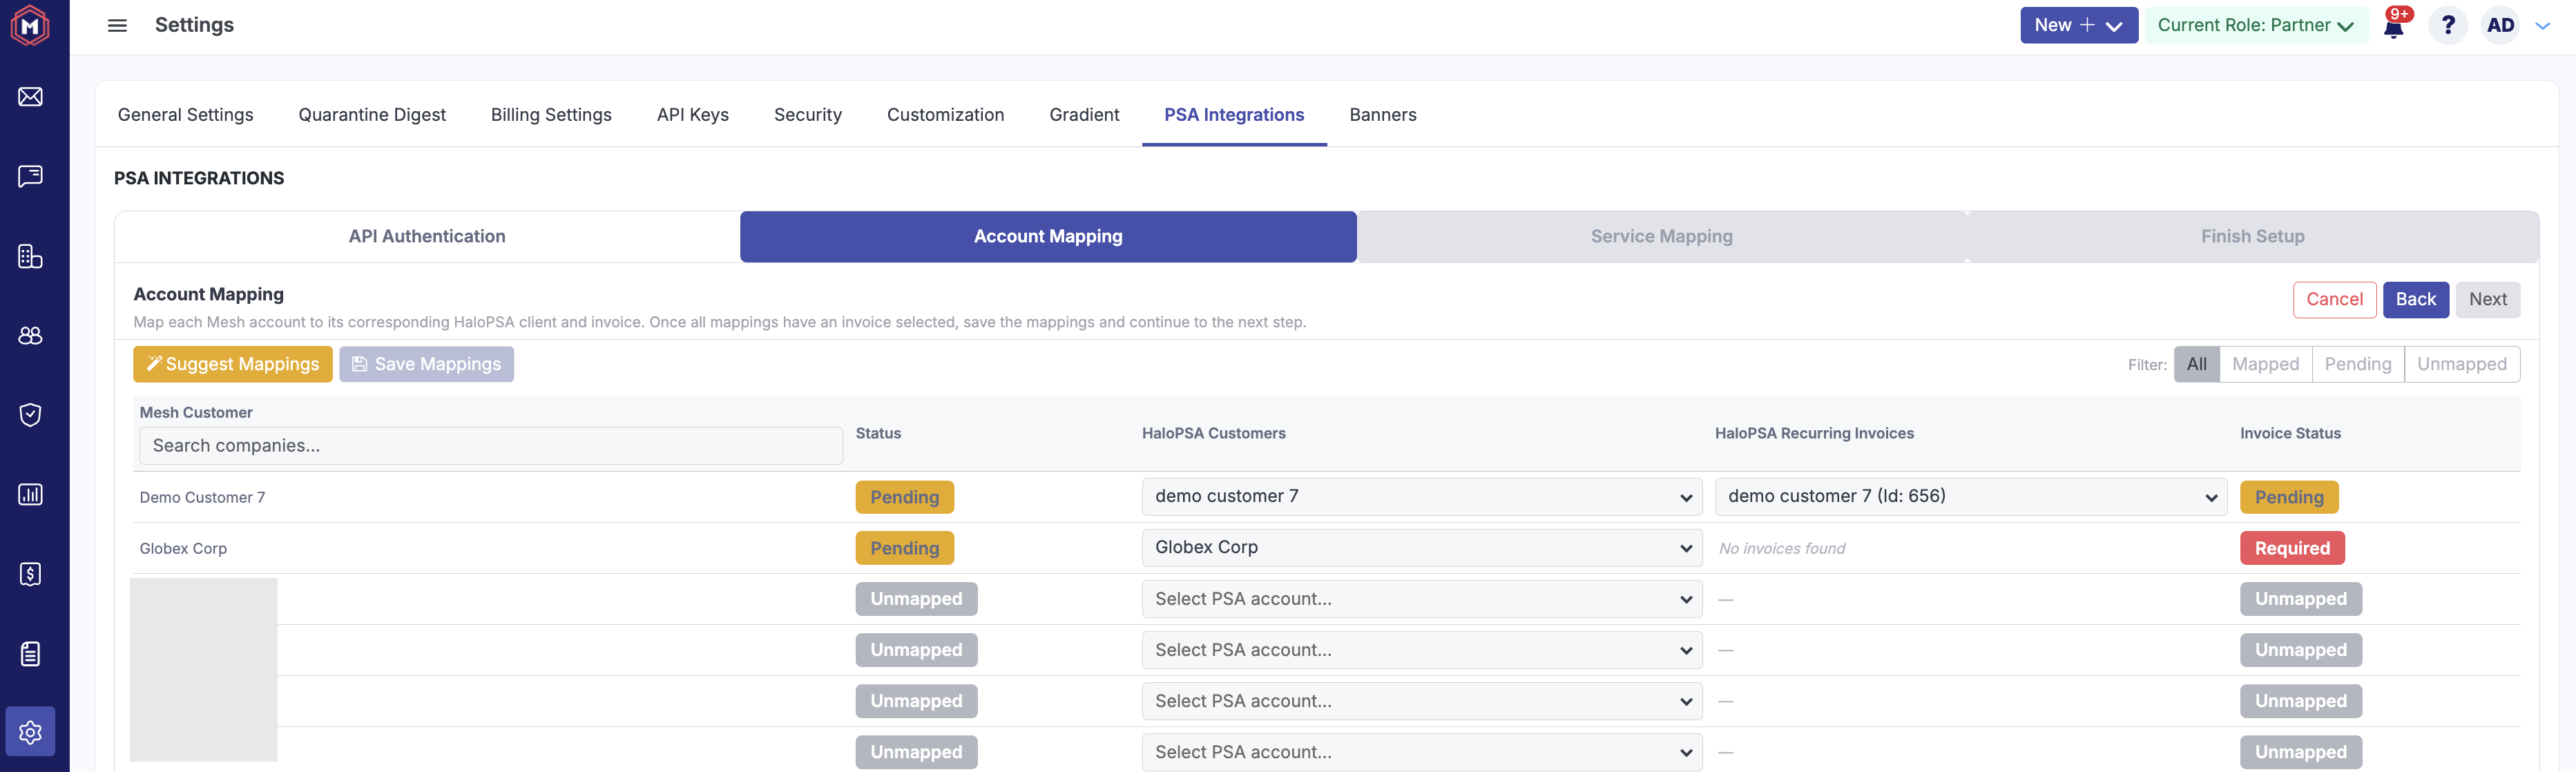
Task: Open the users group sidebar icon
Action: pos(30,335)
